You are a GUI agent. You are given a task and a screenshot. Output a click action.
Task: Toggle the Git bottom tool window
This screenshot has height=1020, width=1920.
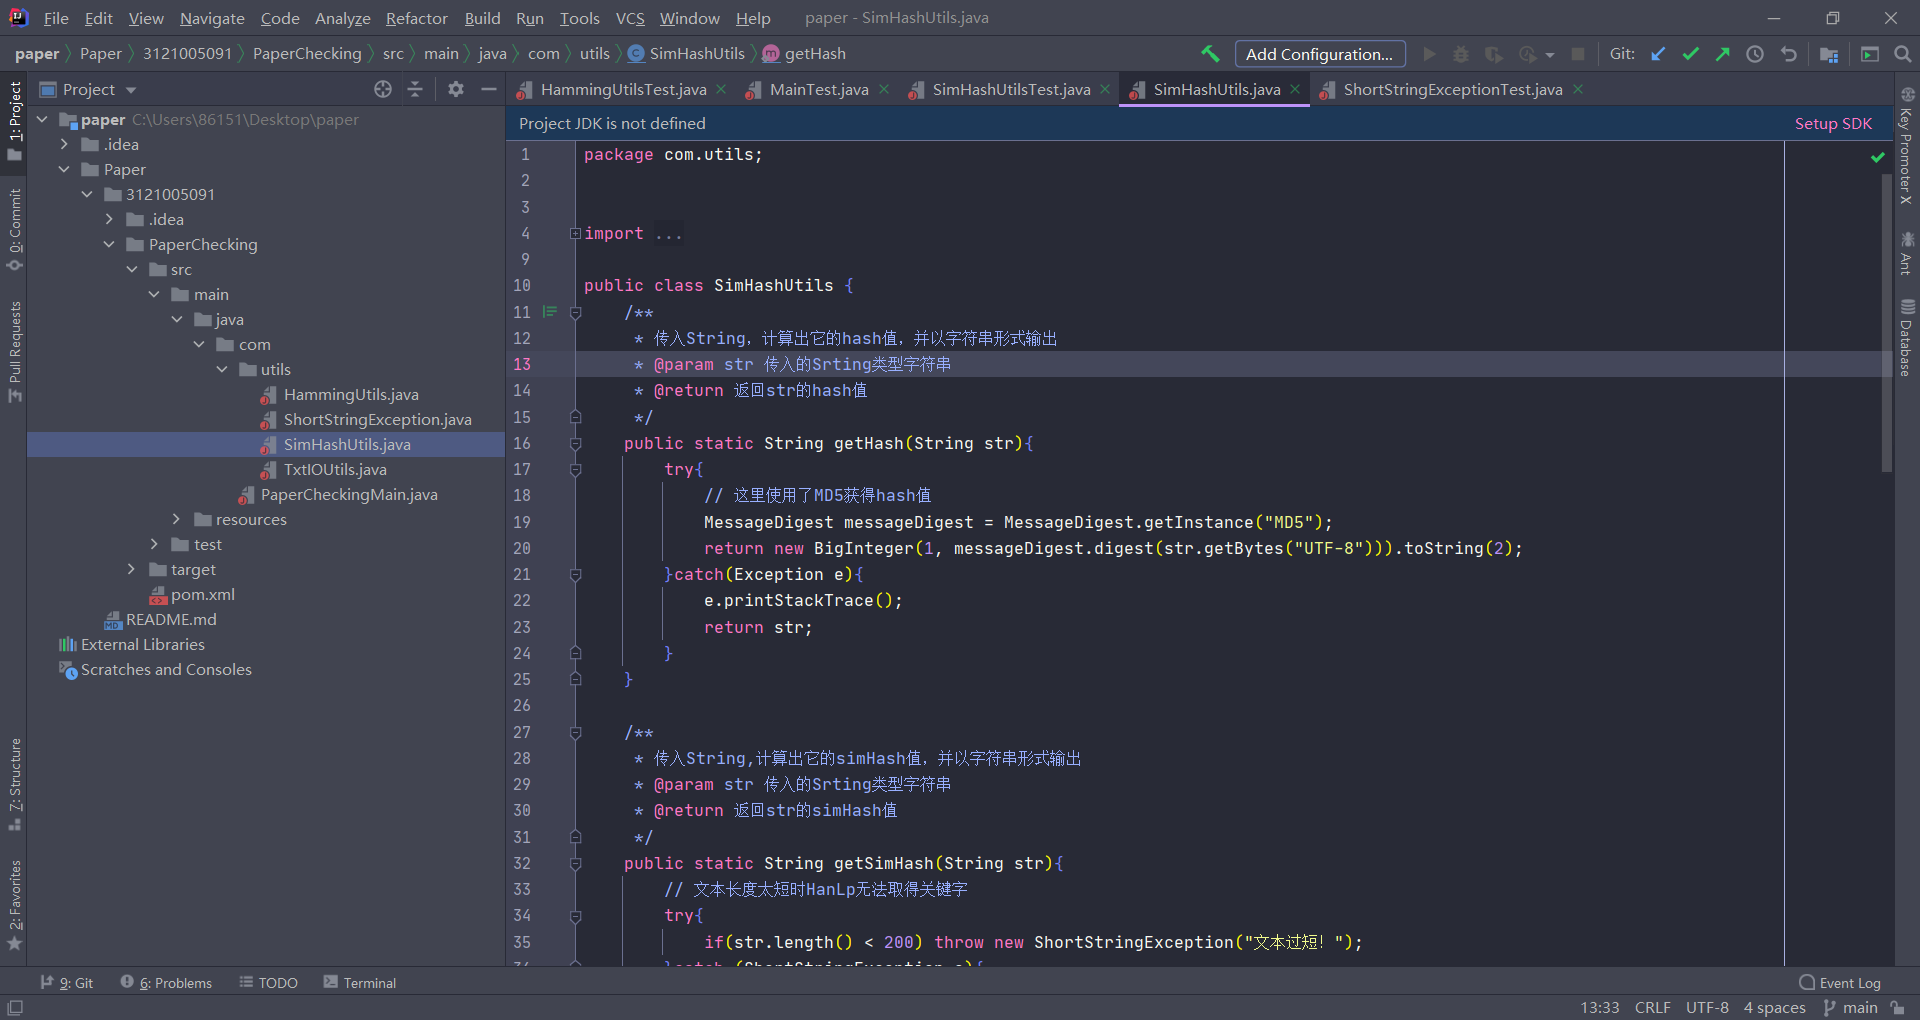pyautogui.click(x=66, y=983)
